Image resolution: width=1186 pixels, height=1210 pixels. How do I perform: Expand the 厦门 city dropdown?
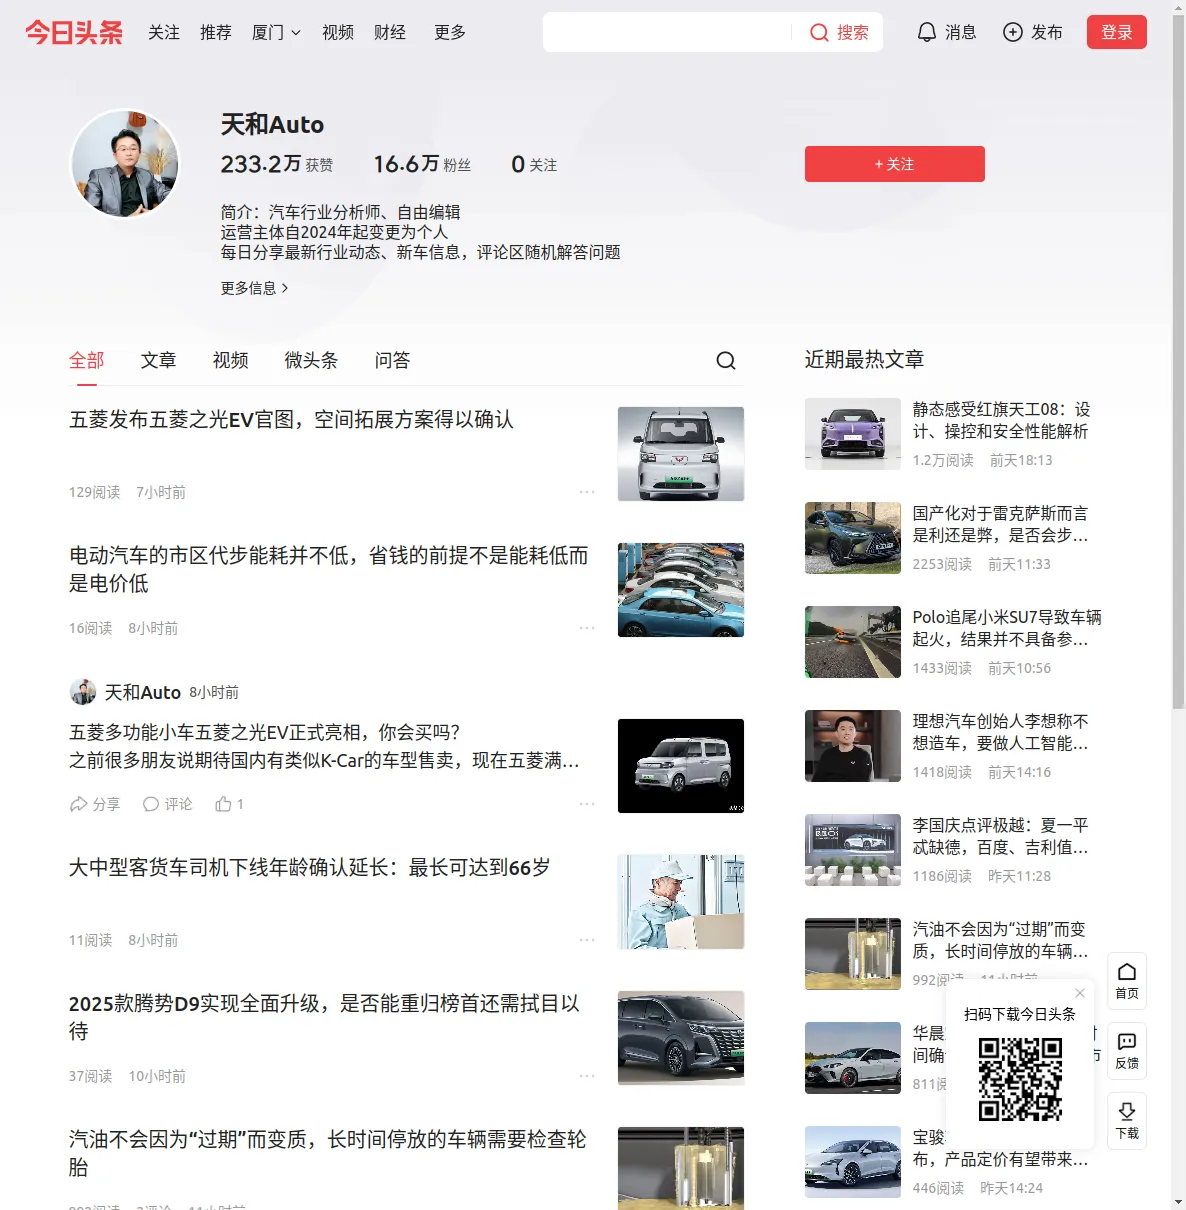pos(276,32)
